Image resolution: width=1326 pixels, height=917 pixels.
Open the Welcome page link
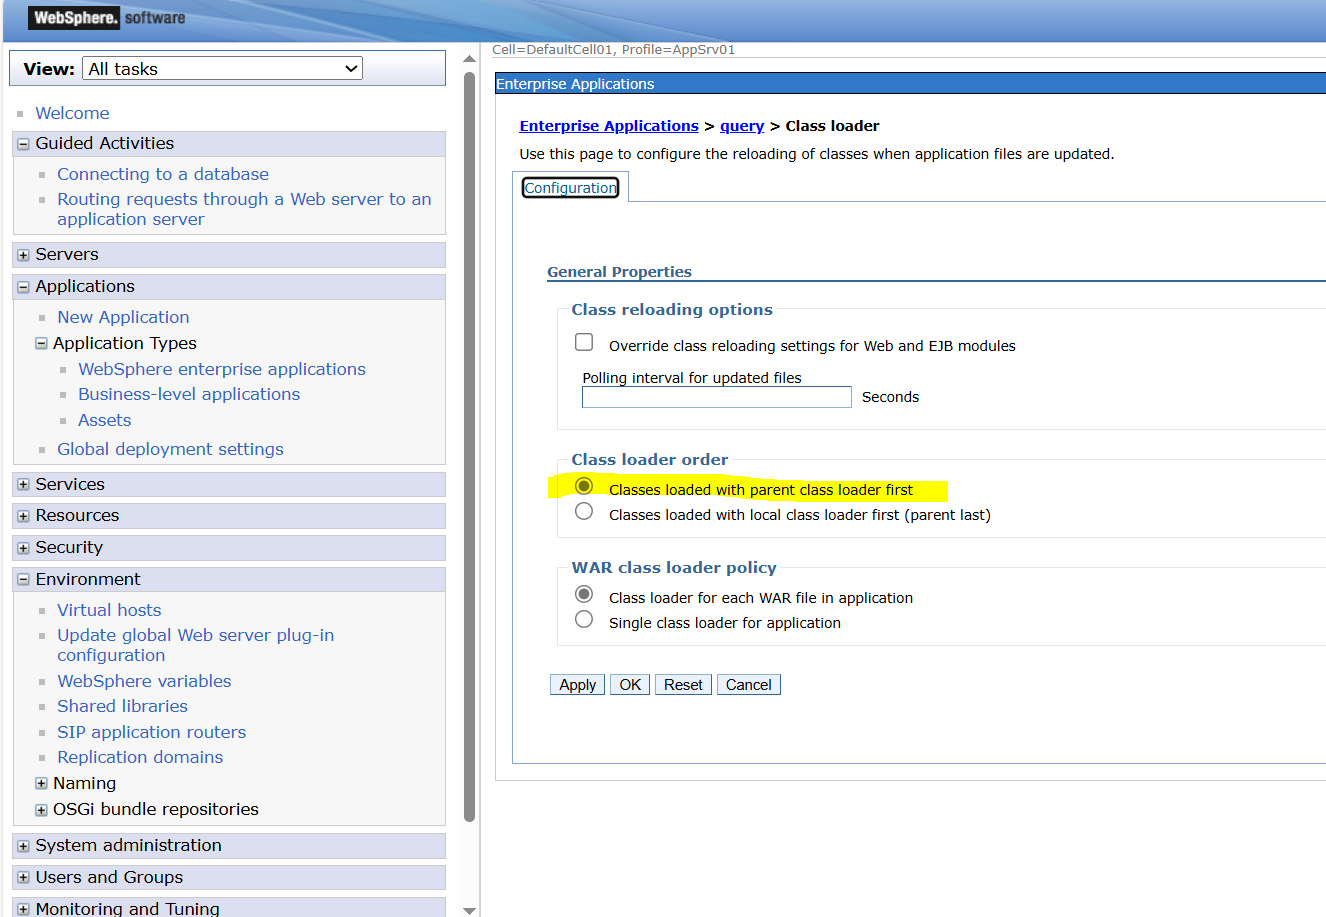click(x=72, y=113)
